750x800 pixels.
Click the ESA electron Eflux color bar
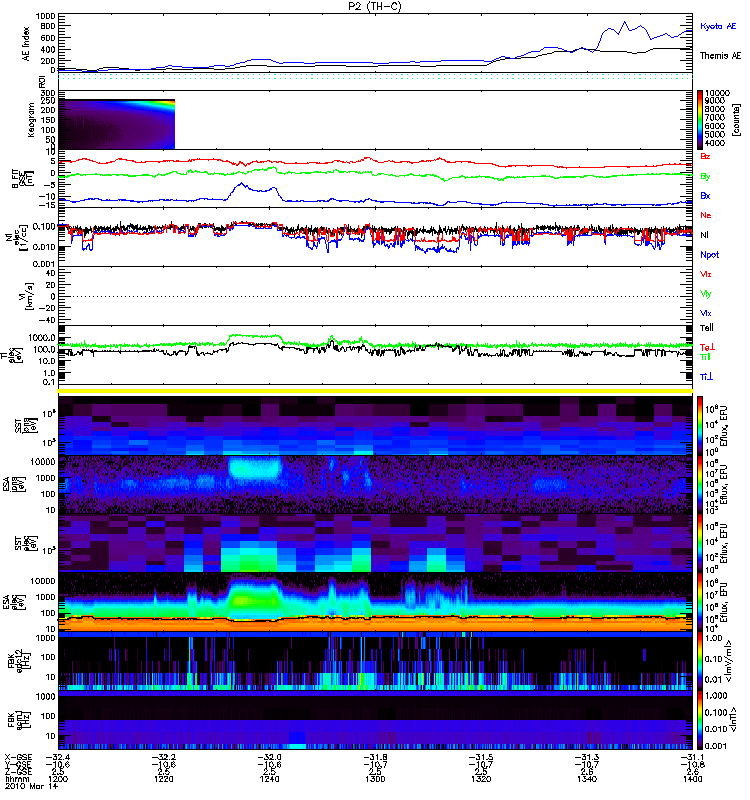(700, 602)
